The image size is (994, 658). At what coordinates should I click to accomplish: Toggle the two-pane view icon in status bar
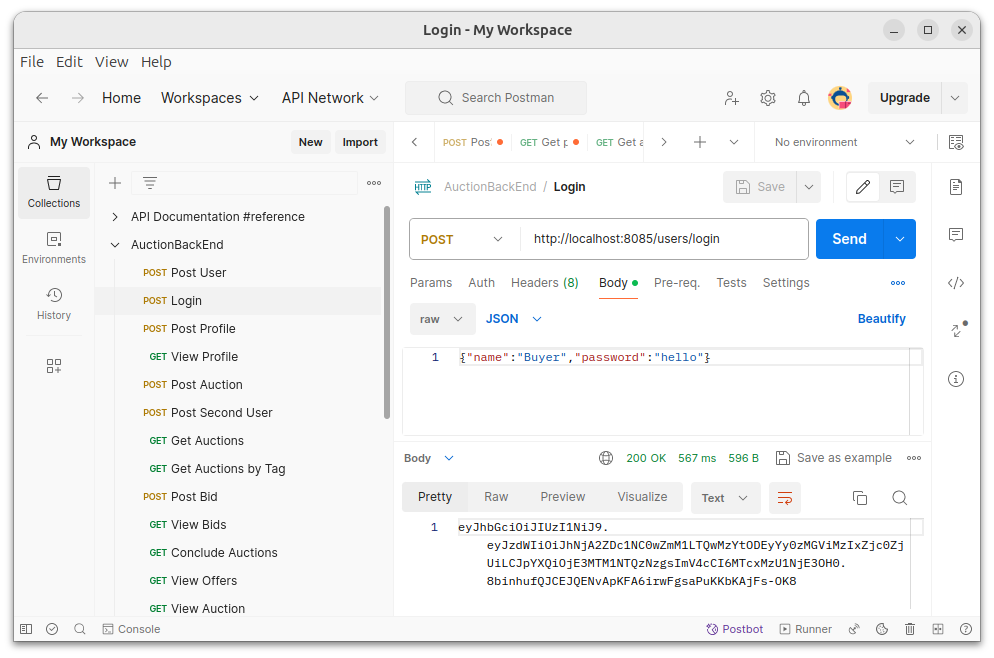click(x=938, y=629)
